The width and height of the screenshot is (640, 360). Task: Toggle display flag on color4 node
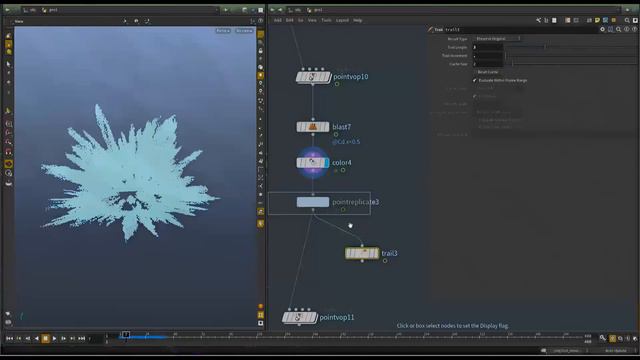pyautogui.click(x=327, y=163)
